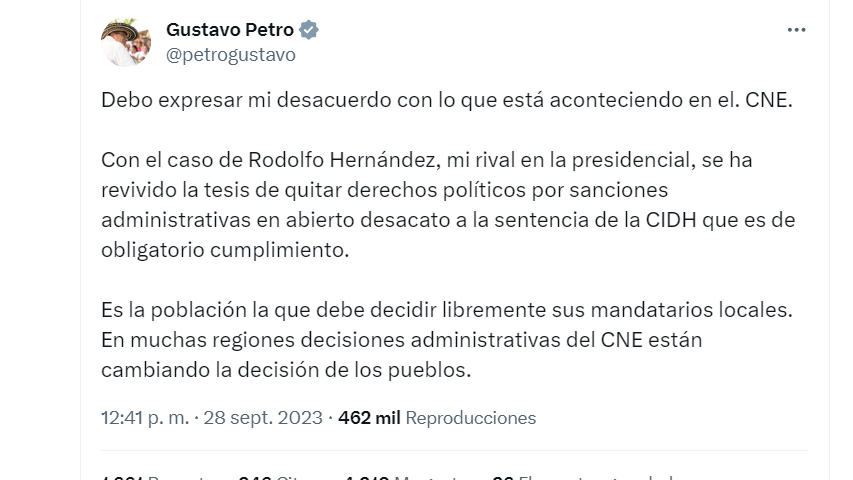Click the 462 mil view count
Screen dimensions: 853x480
369,418
